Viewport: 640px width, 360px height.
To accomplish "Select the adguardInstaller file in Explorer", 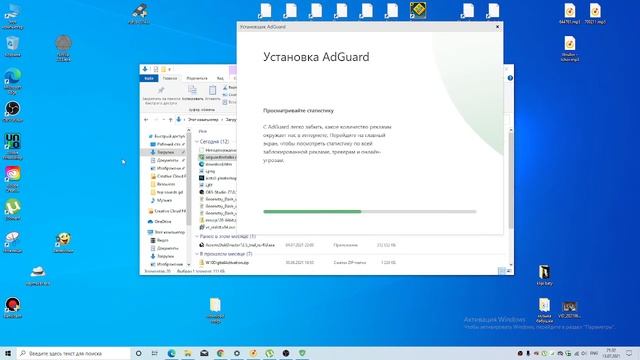I will click(218, 157).
